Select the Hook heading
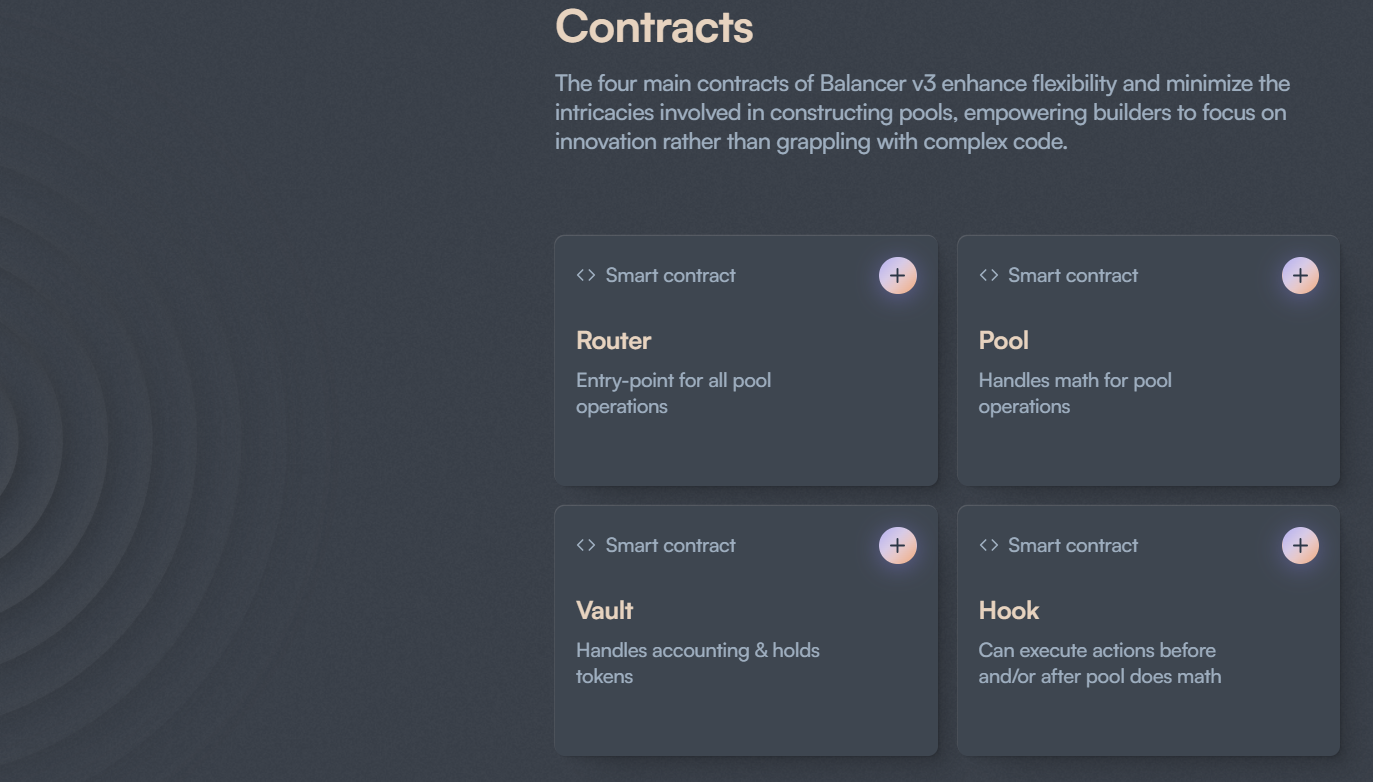This screenshot has height=782, width=1373. point(1008,610)
